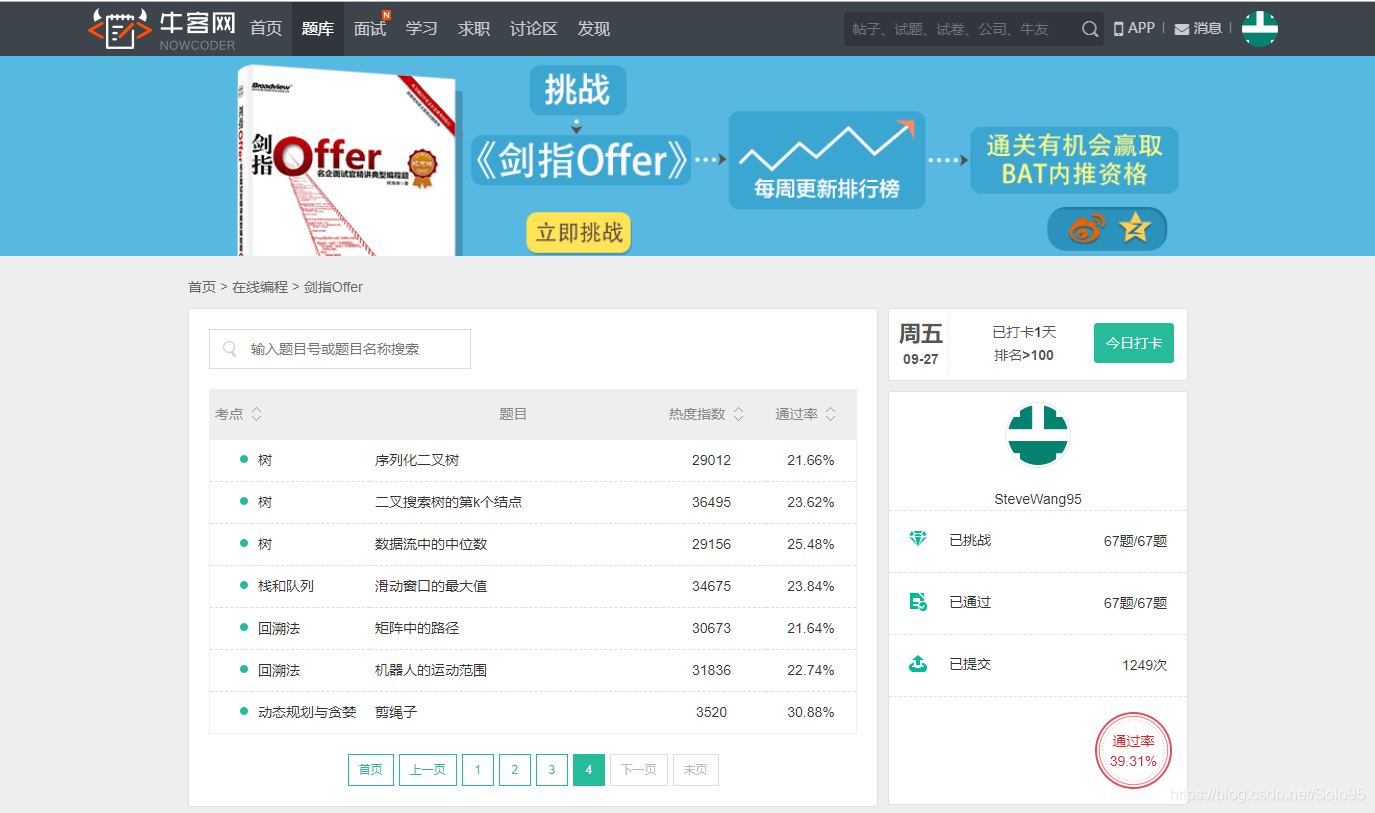
Task: Open problem 滑动窗口的最大值
Action: coord(431,586)
